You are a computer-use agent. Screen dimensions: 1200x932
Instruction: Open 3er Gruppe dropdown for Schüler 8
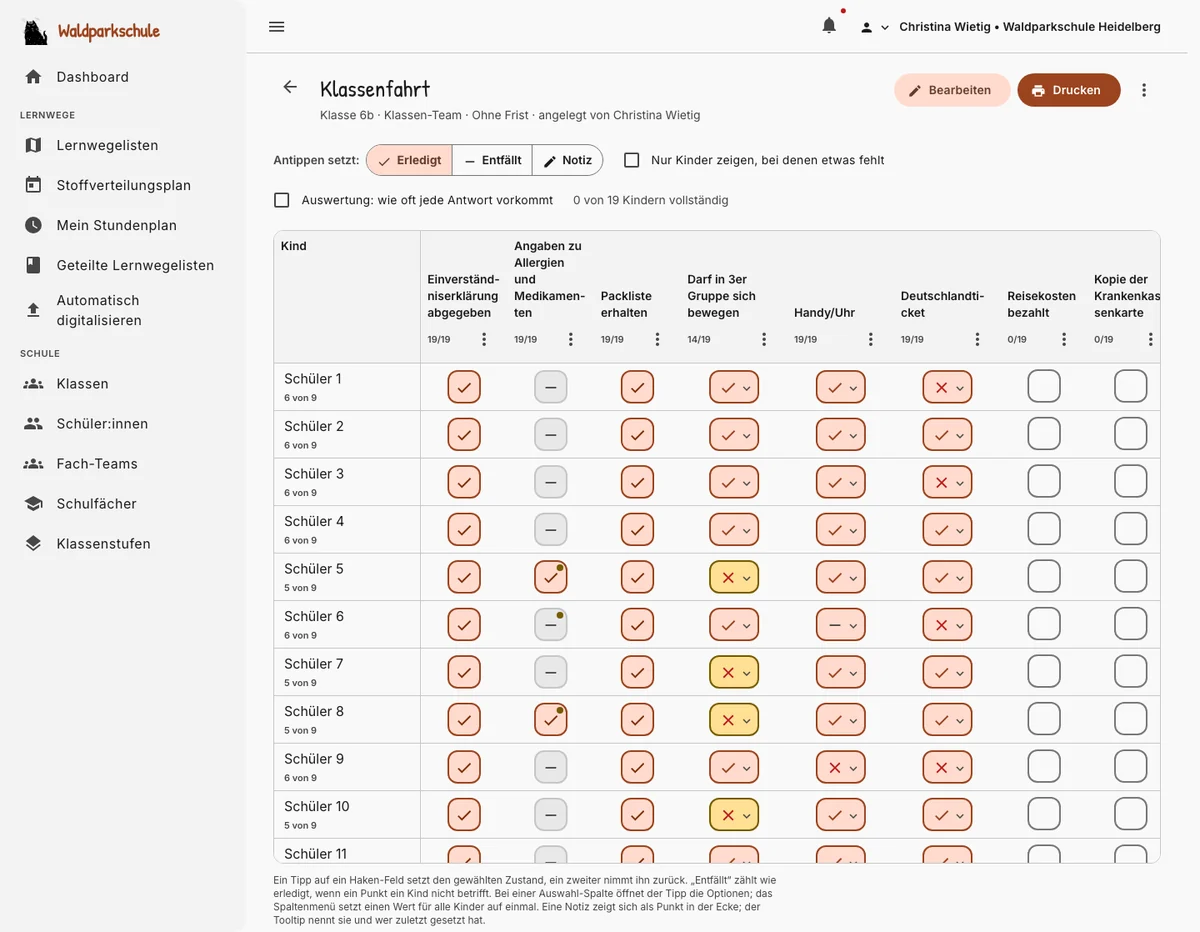(734, 720)
